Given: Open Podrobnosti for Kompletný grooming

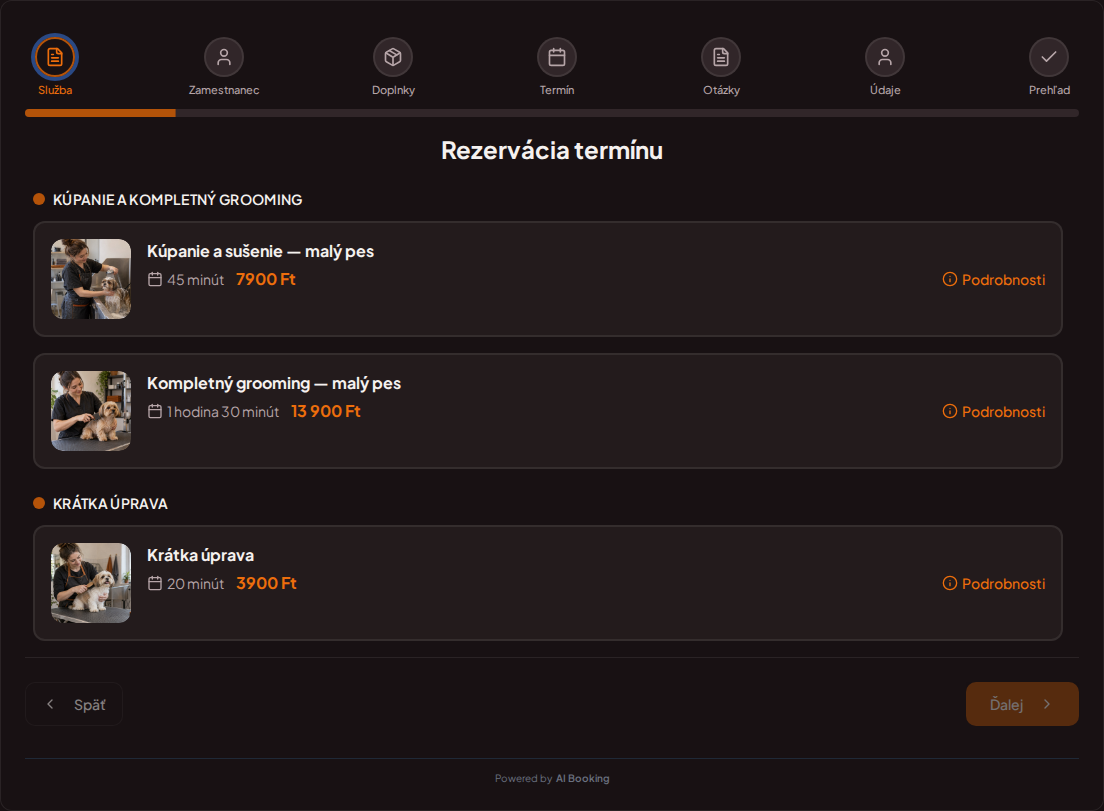Looking at the screenshot, I should (x=994, y=412).
